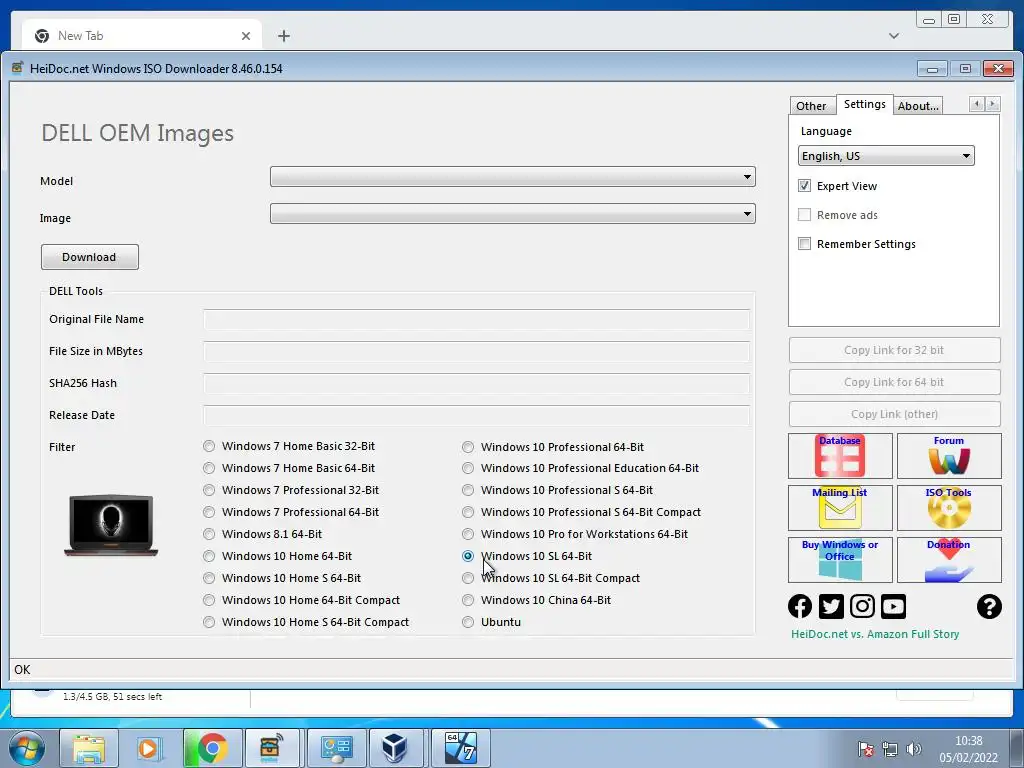Image resolution: width=1024 pixels, height=768 pixels.
Task: Open the VirtualBox cube taskbar icon
Action: click(x=396, y=748)
